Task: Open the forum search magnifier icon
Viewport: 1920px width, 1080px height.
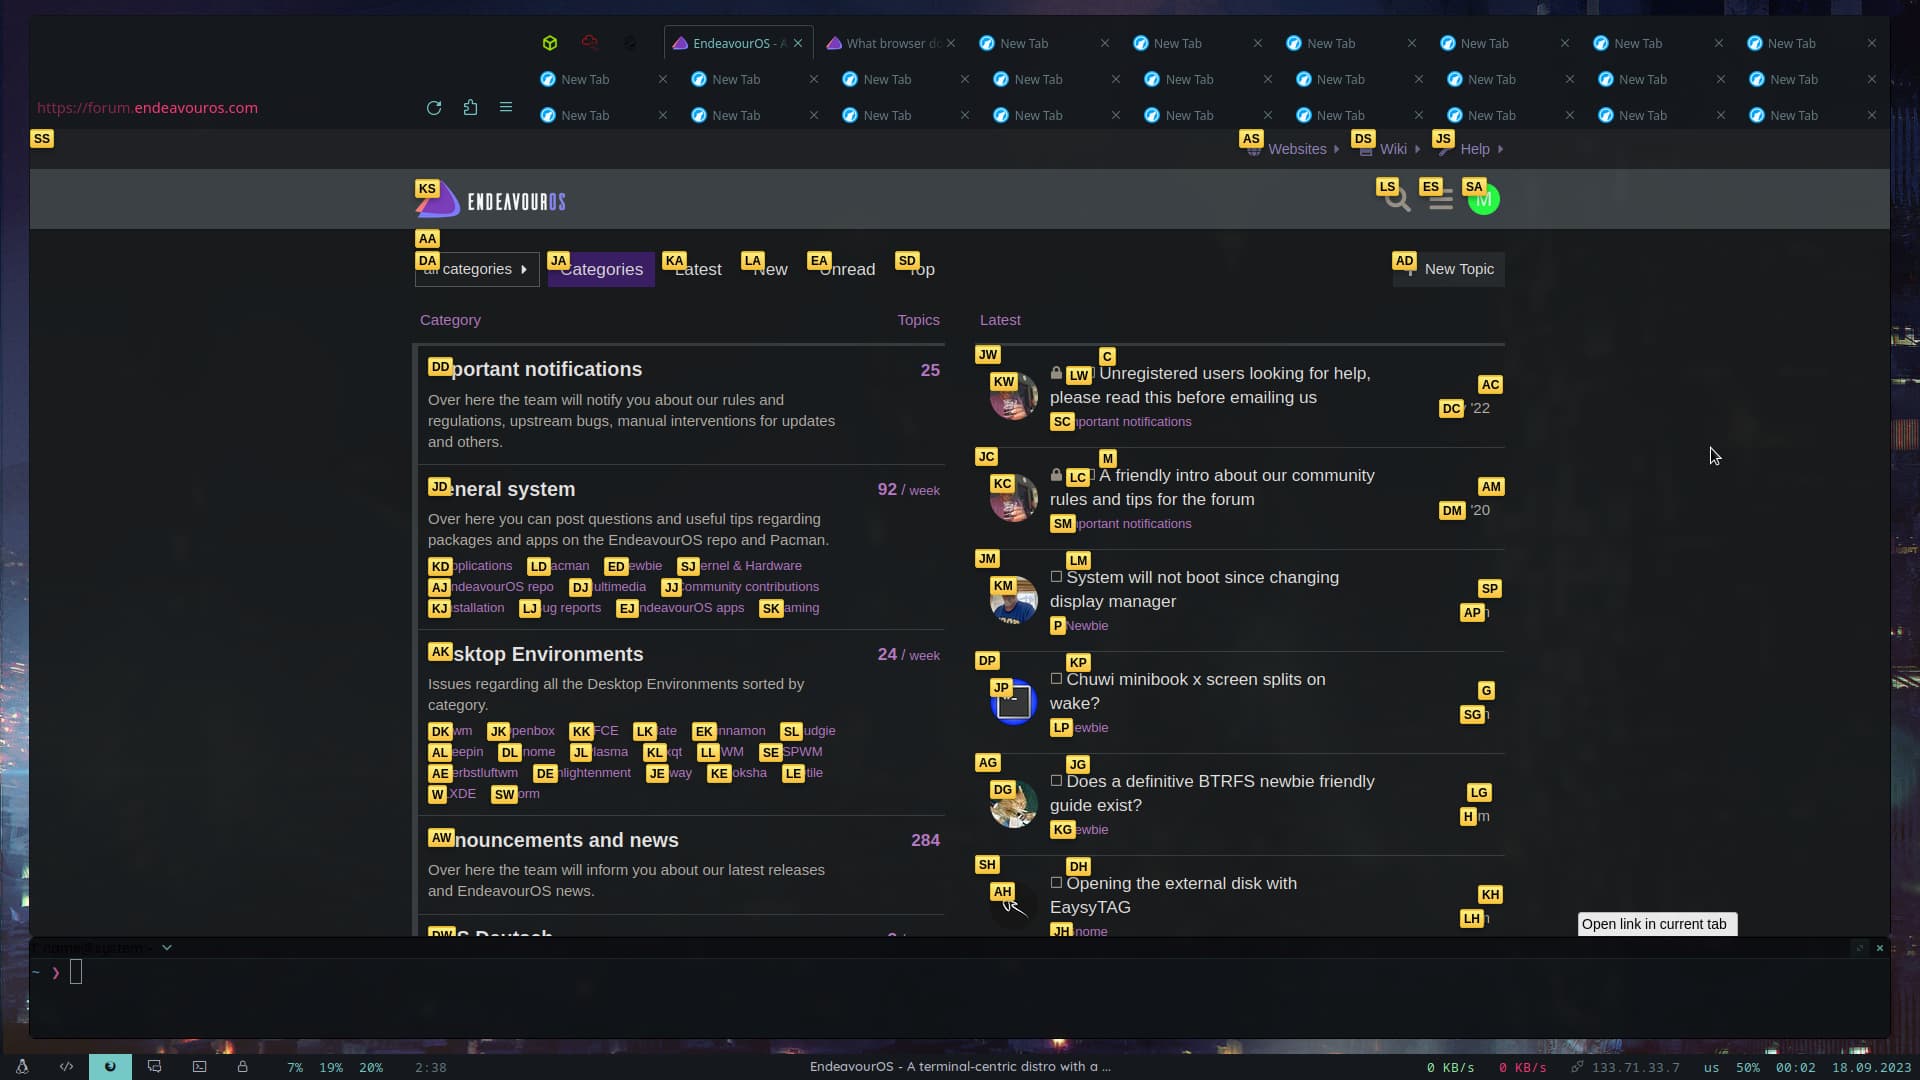Action: (x=1397, y=200)
